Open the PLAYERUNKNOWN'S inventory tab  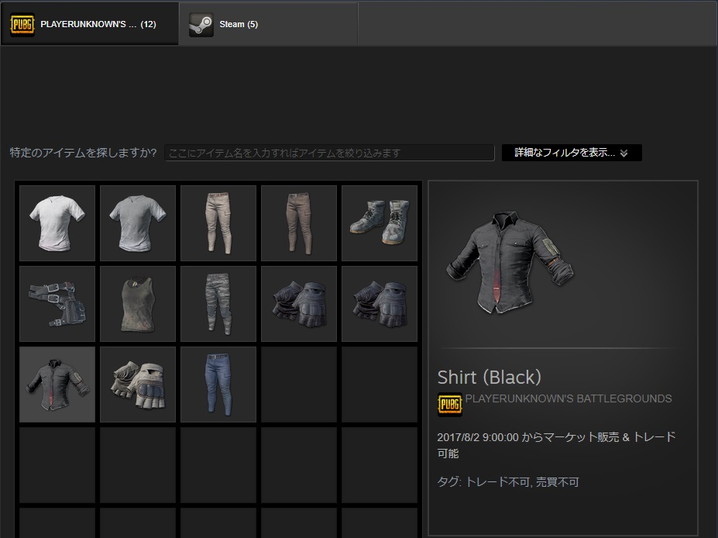coord(90,24)
